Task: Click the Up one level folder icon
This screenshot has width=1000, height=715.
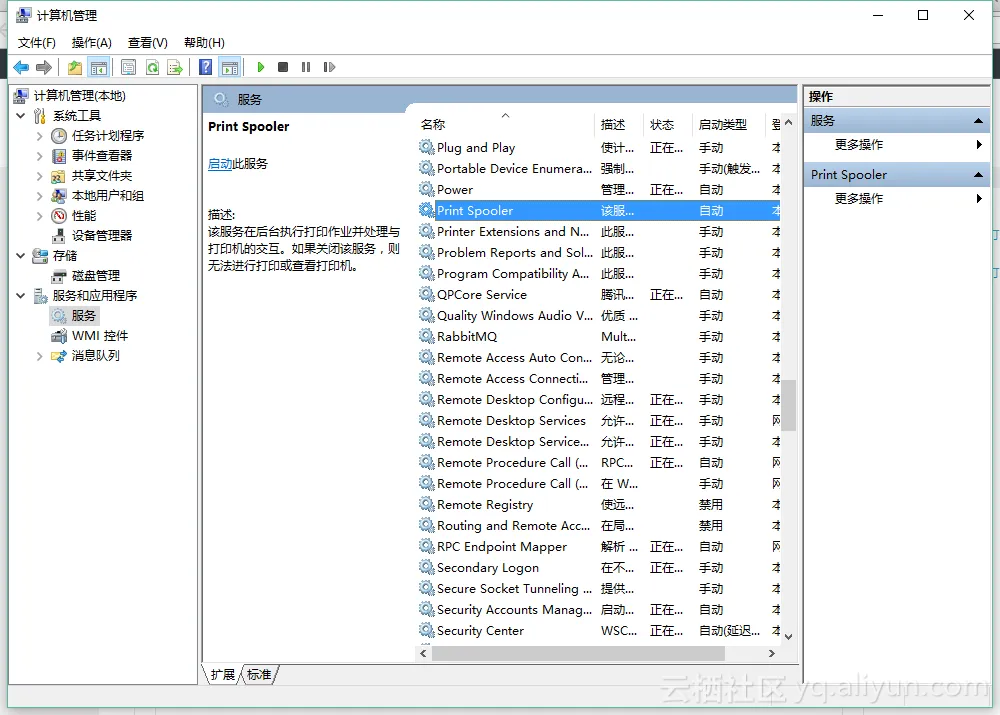Action: tap(75, 67)
